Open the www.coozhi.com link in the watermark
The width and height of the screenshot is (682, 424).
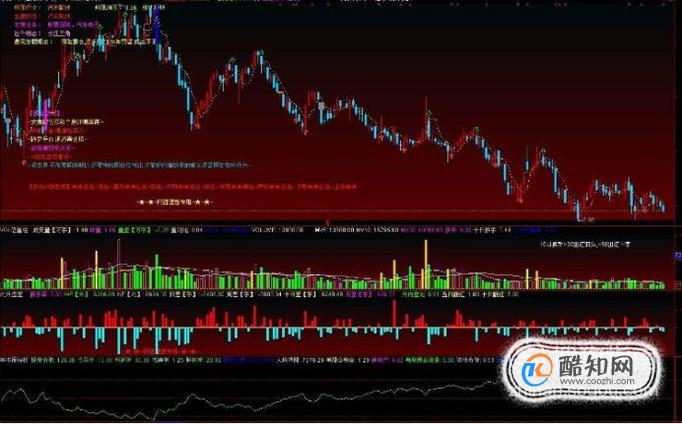597,381
